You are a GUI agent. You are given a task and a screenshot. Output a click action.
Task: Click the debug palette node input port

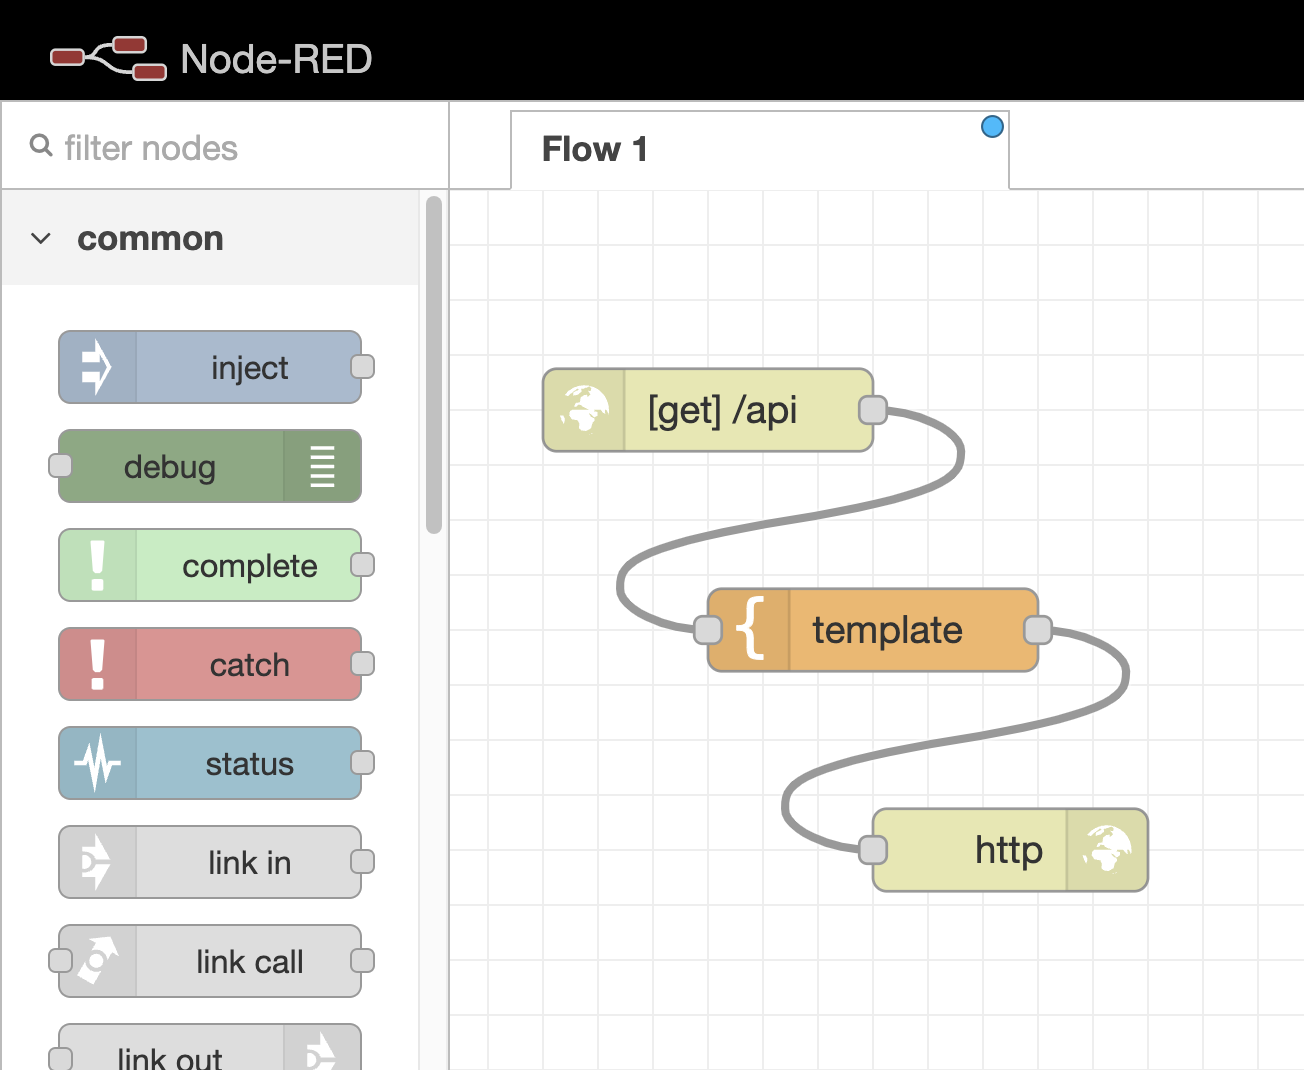[61, 466]
